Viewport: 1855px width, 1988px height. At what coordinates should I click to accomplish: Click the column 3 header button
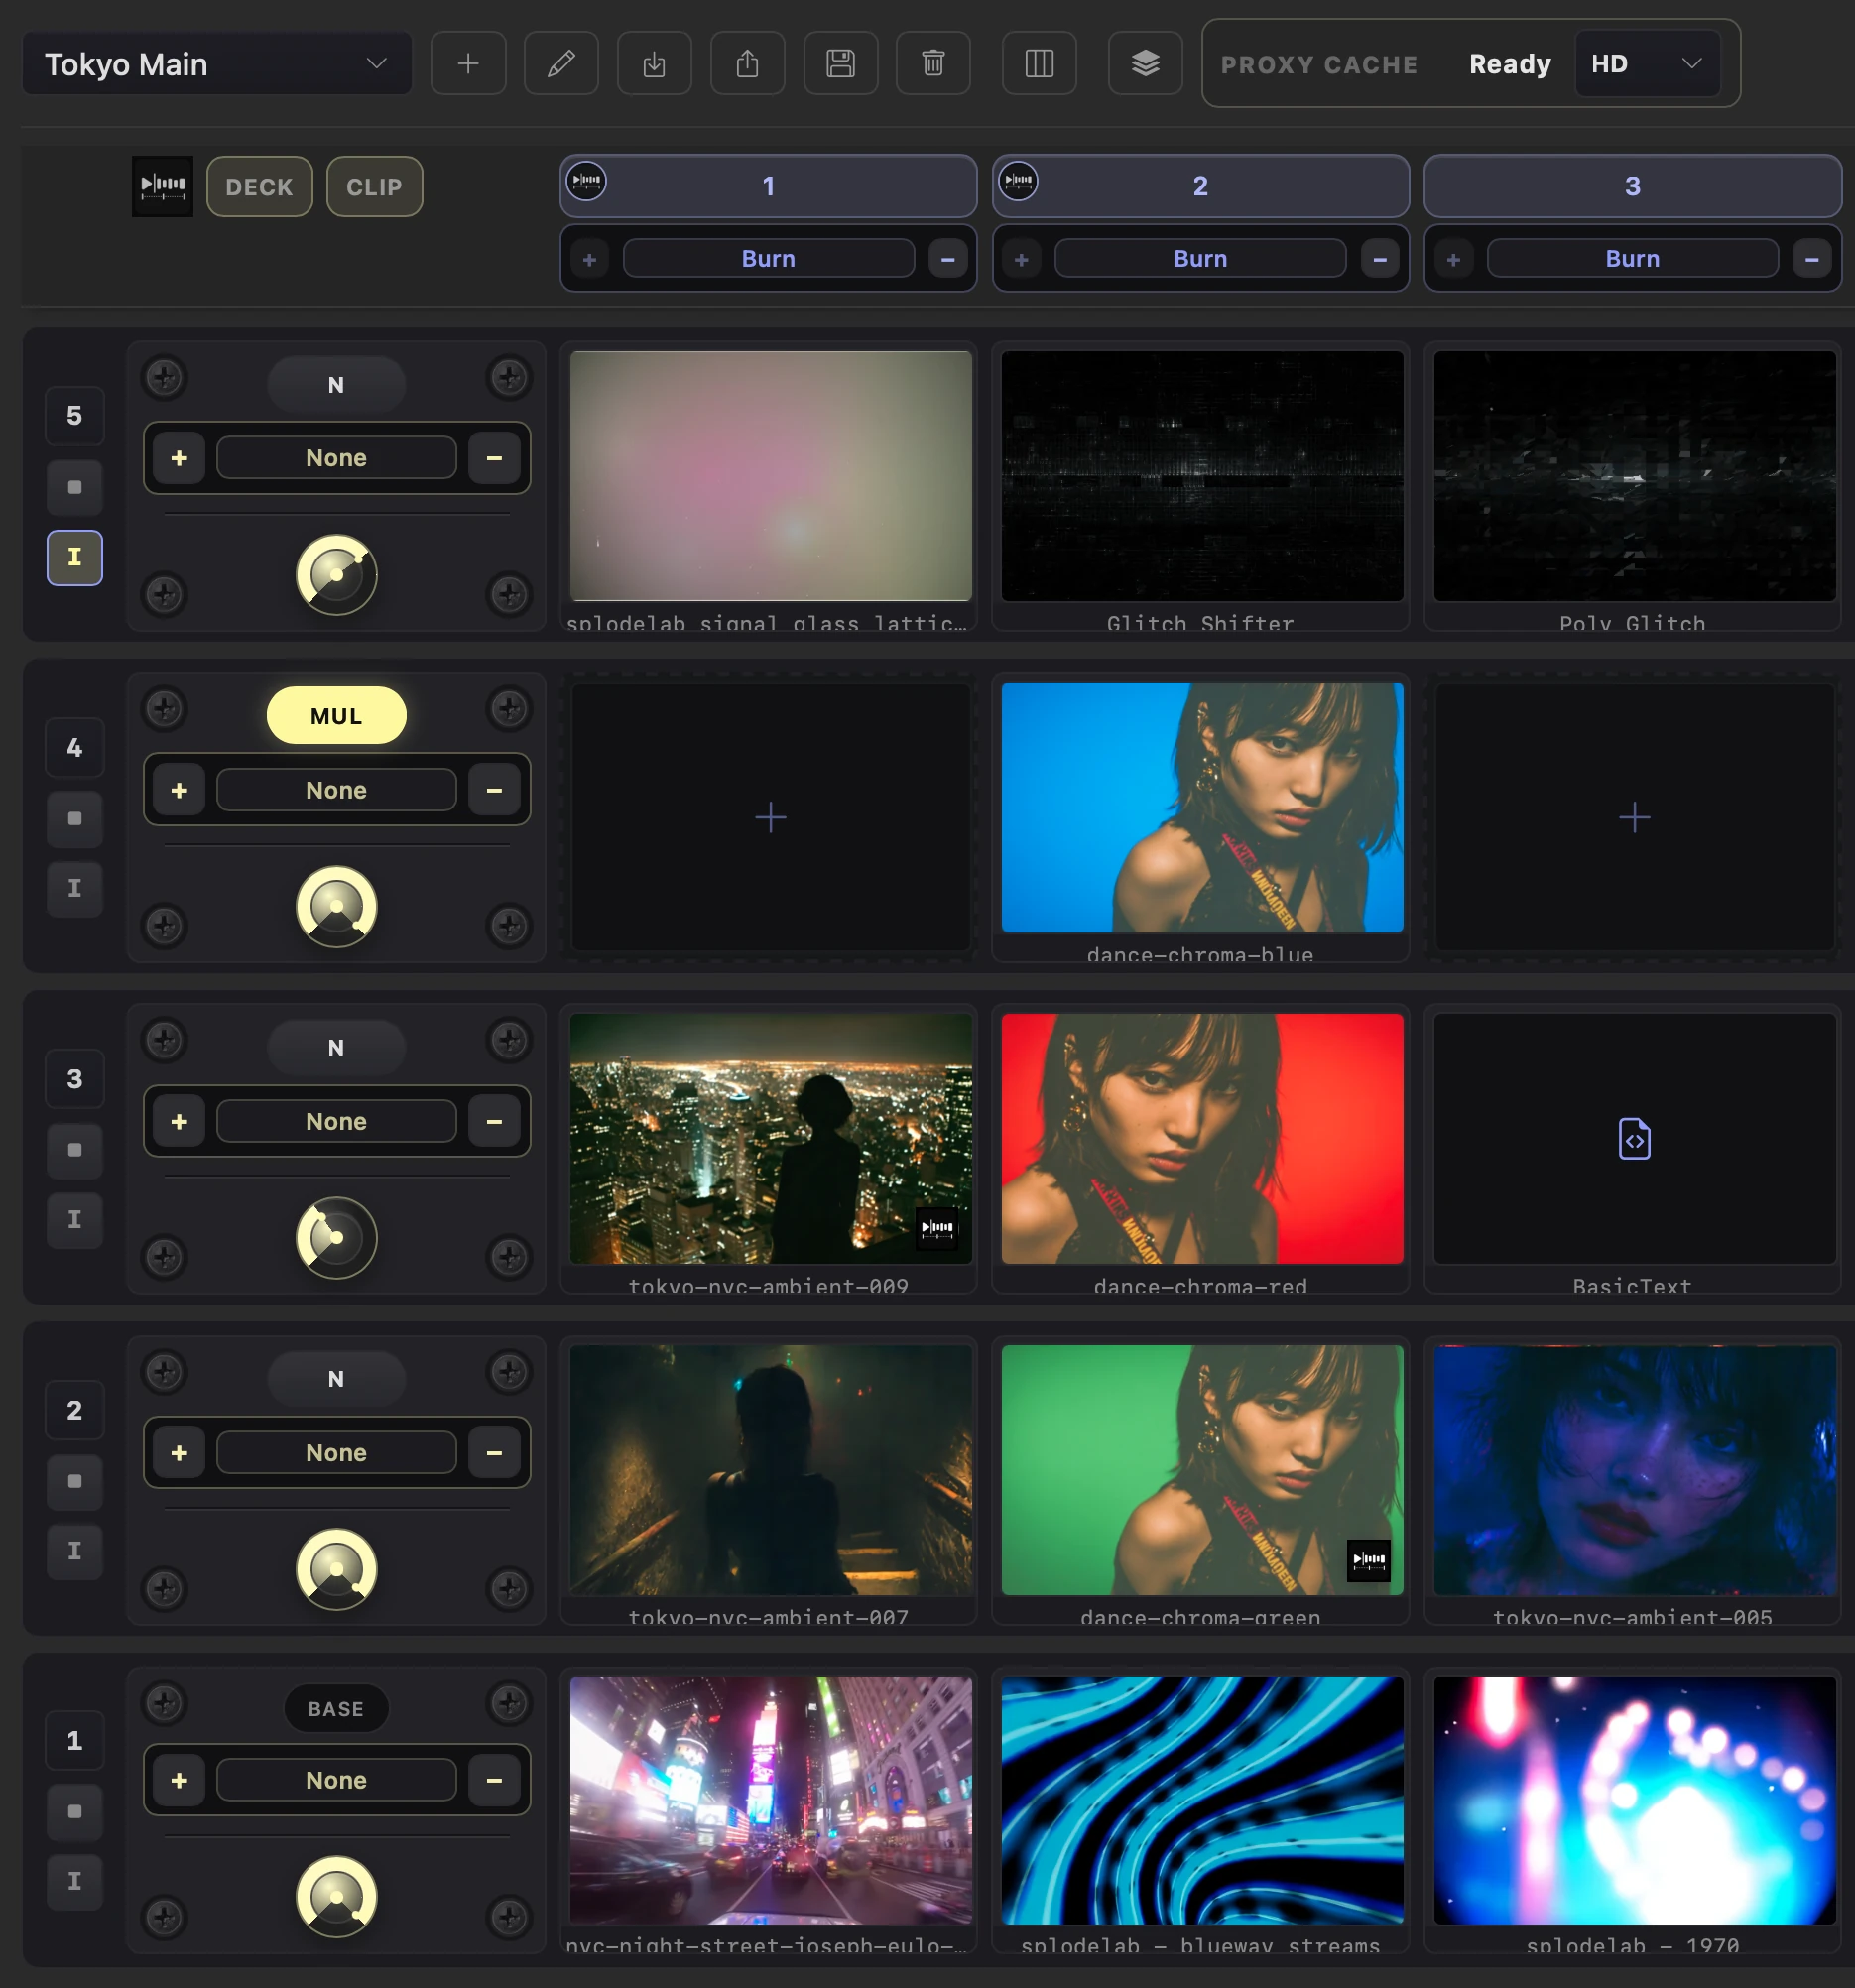click(x=1632, y=186)
